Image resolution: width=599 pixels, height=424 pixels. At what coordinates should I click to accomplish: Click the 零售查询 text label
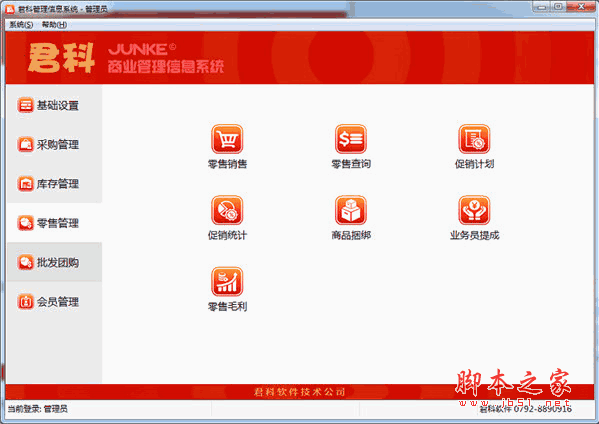tap(351, 164)
